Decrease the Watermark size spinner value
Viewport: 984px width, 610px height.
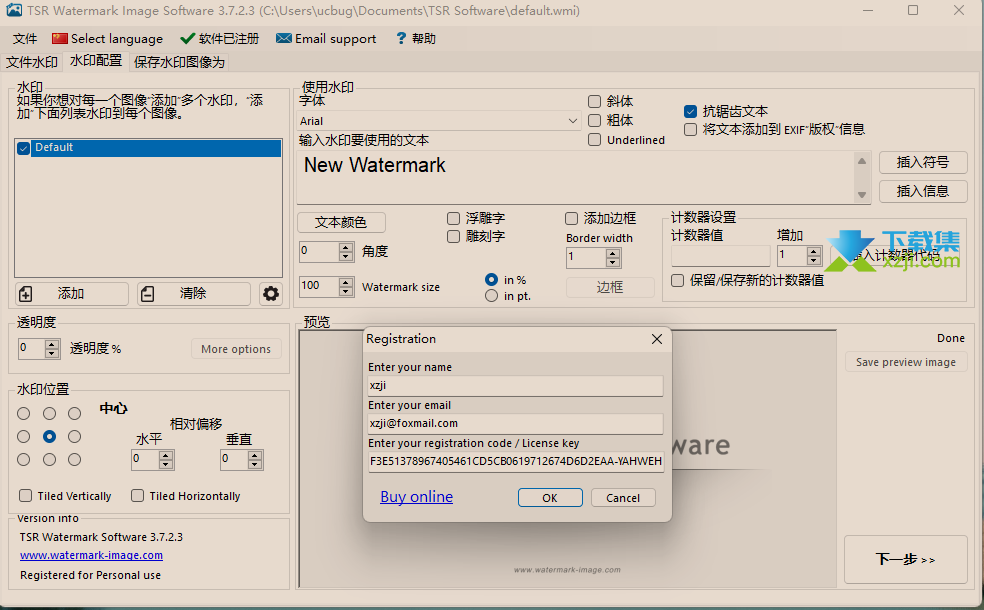tap(346, 292)
